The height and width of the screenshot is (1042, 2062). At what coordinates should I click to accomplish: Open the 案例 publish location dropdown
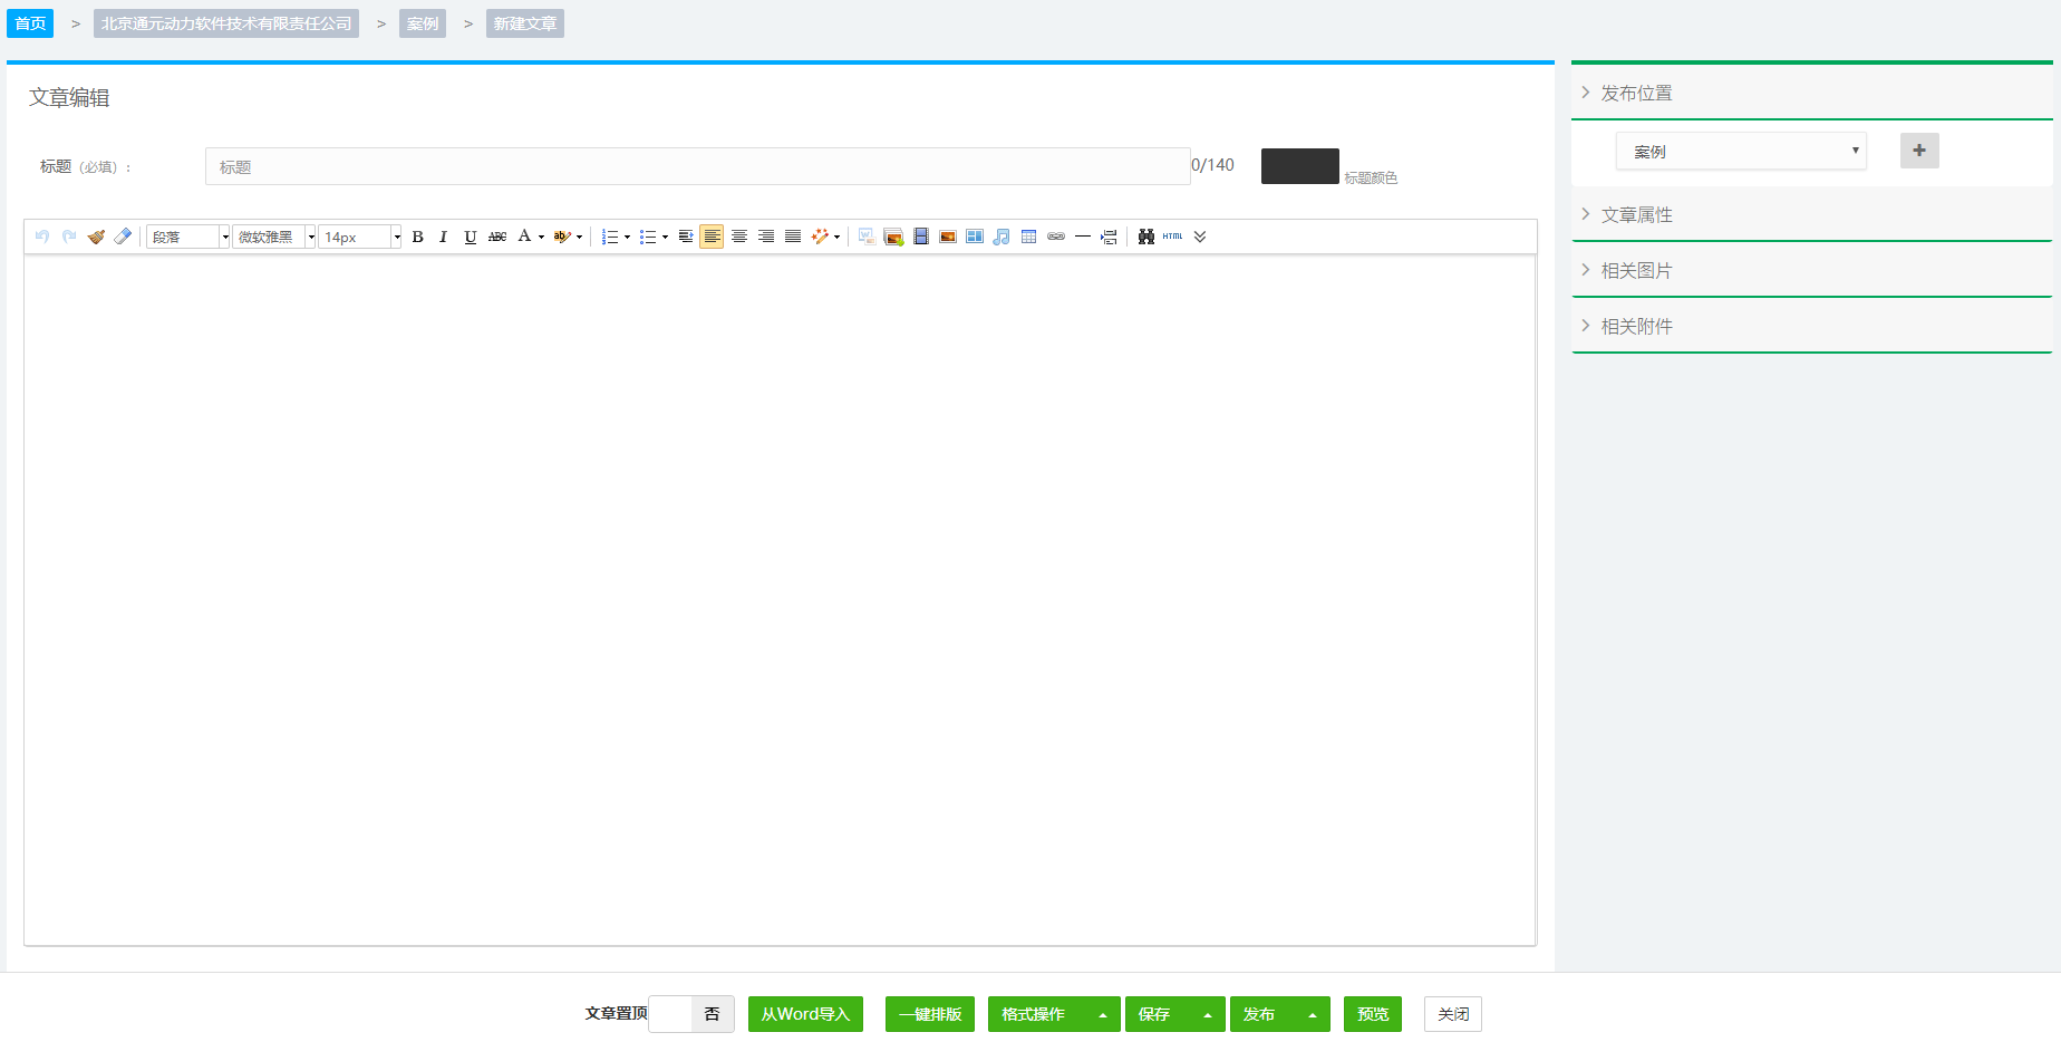(x=1741, y=152)
